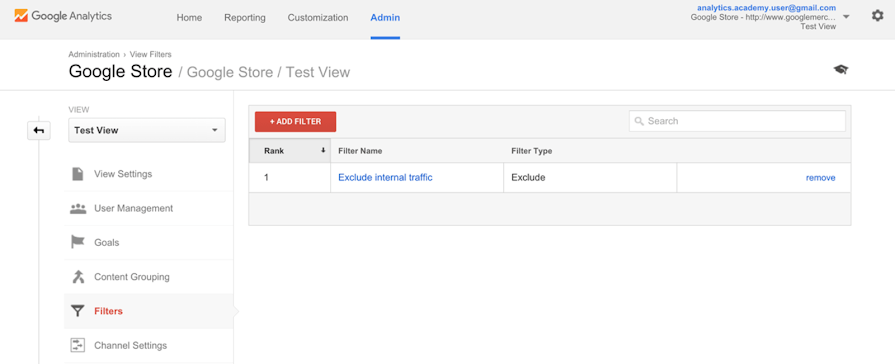The width and height of the screenshot is (895, 364).
Task: Click the User Management people icon
Action: [x=78, y=208]
